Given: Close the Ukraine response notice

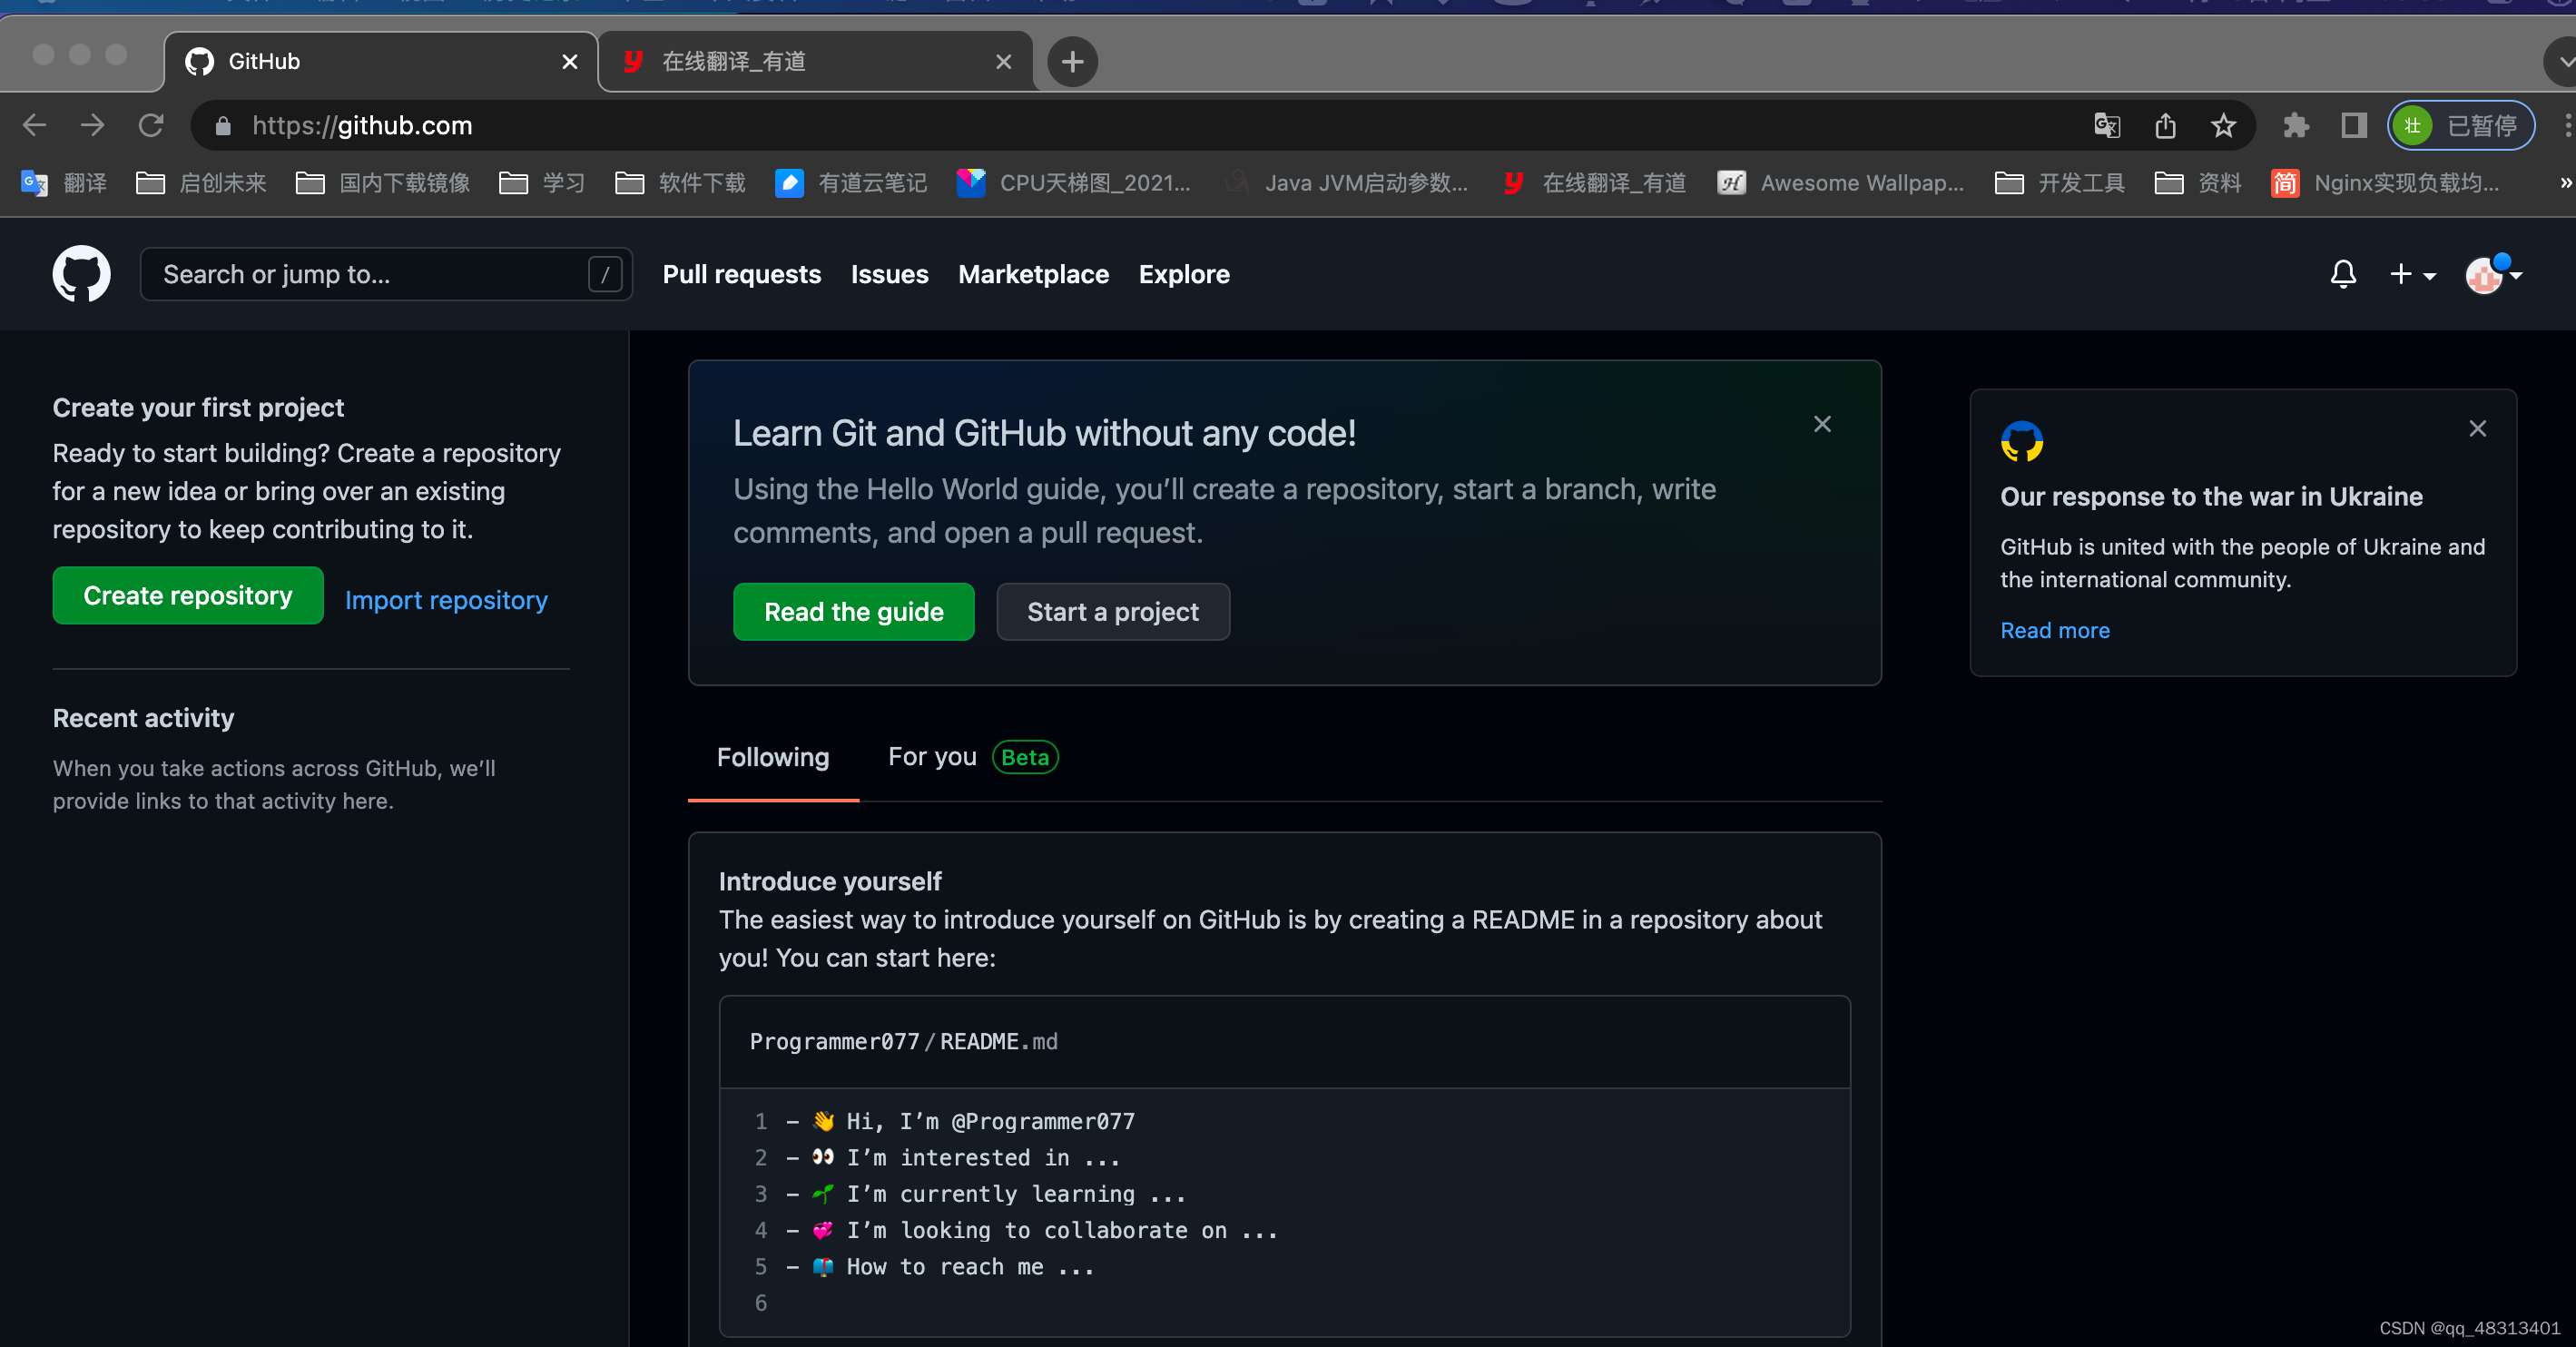Looking at the screenshot, I should pyautogui.click(x=2476, y=429).
